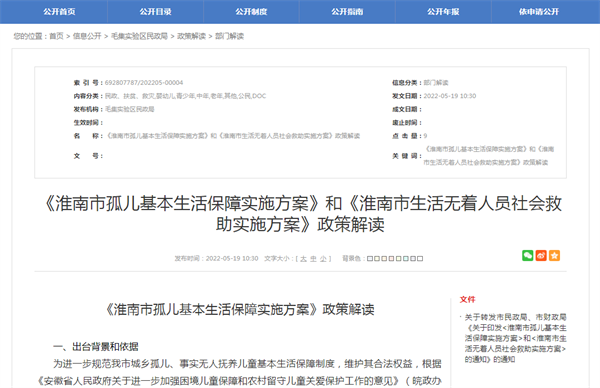Click the 首页 breadcrumb link
The image size is (600, 388).
56,36
